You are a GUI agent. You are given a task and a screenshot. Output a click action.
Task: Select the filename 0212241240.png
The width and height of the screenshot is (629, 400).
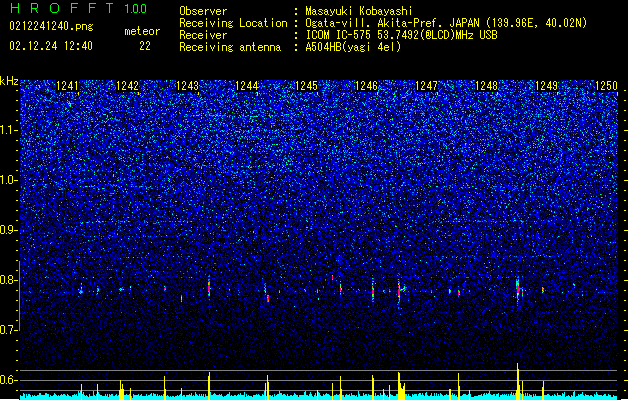[x=51, y=26]
